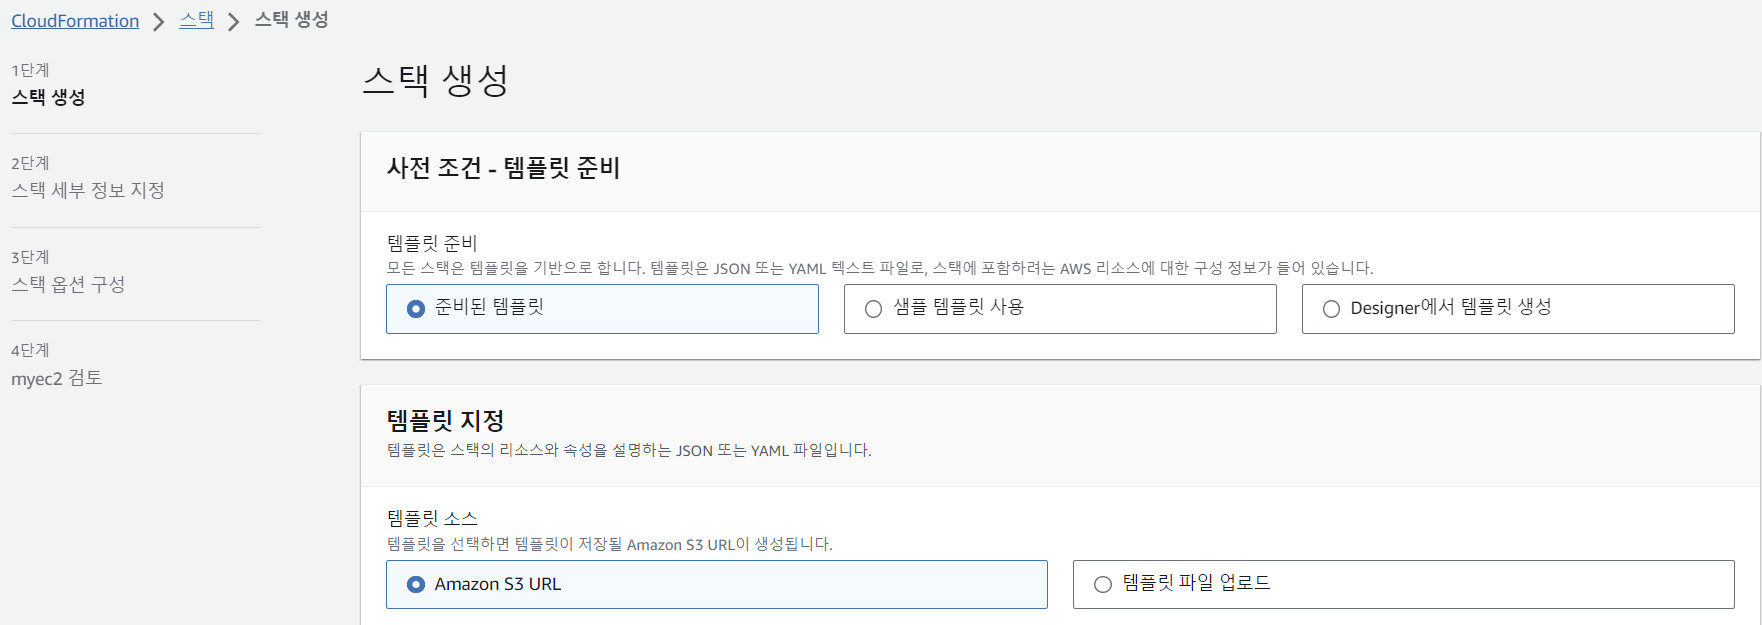Open step 3 스택 옵션 구성

tap(68, 284)
